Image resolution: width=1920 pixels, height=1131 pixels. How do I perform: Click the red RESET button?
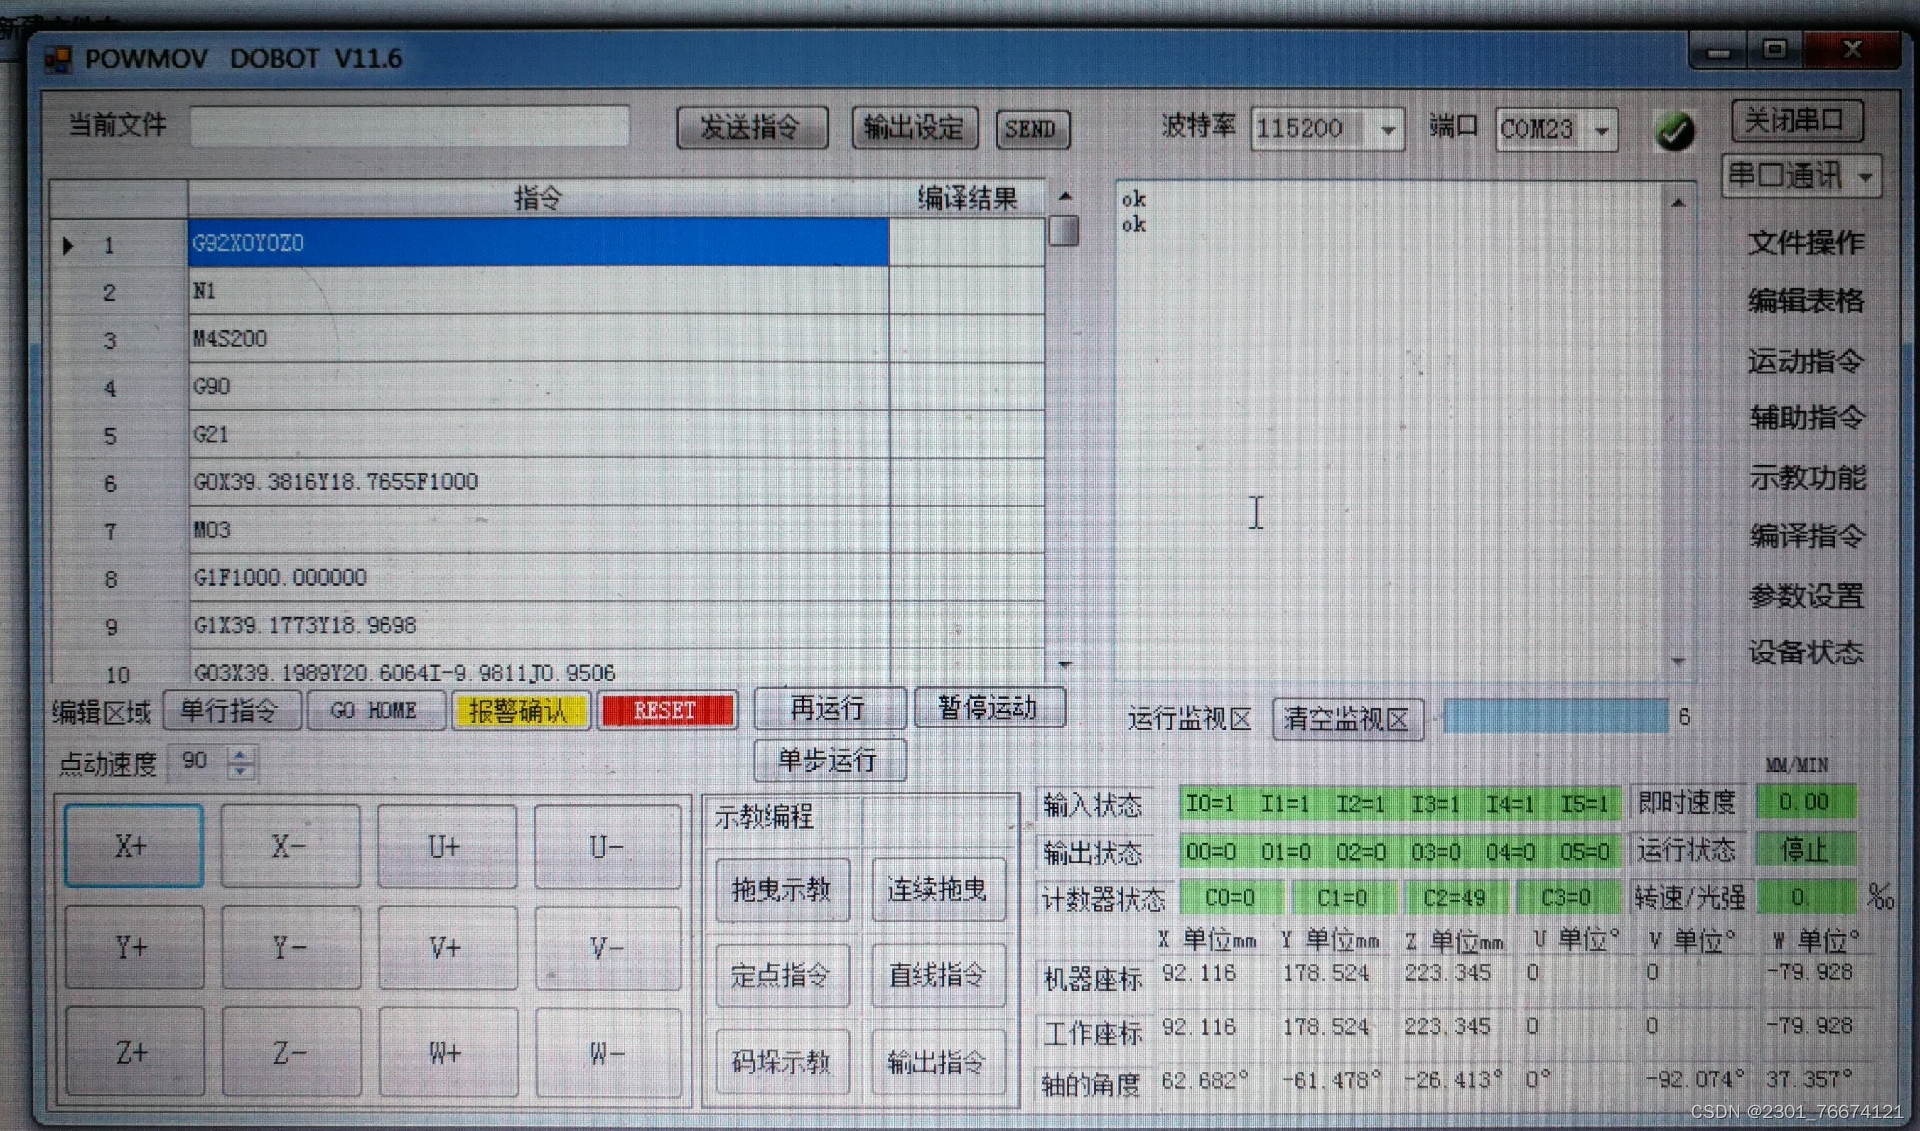pos(666,711)
